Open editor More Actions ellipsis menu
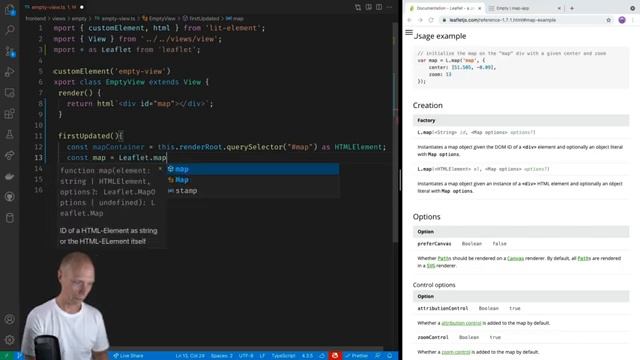Screen dimensions: 640x360 click(x=389, y=7)
